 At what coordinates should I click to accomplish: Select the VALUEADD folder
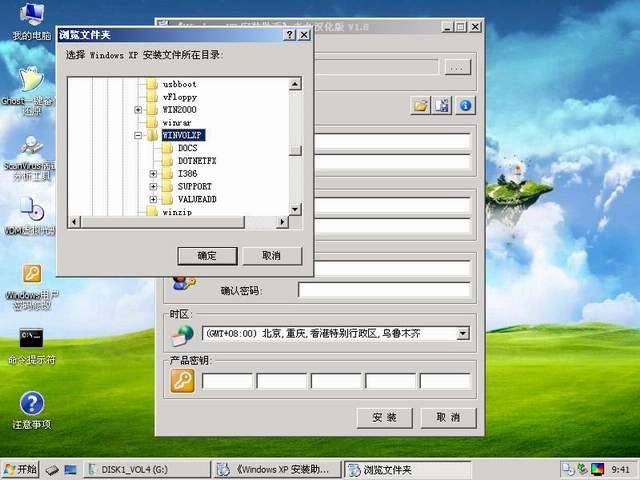click(x=197, y=200)
